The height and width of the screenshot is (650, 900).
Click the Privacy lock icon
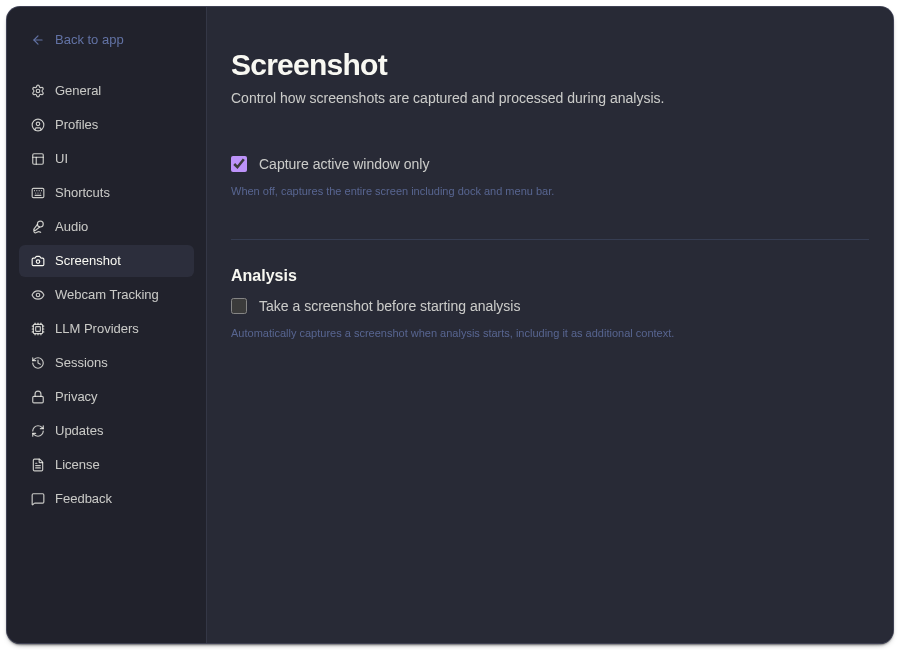[x=38, y=397]
